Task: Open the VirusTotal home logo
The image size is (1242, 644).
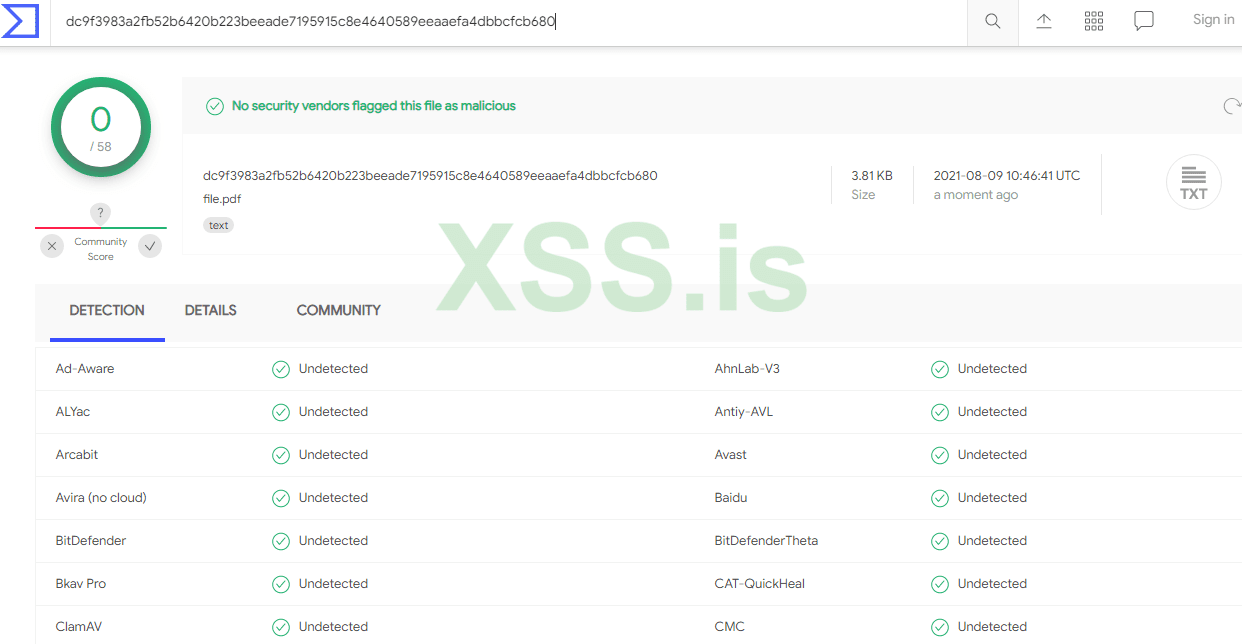Action: pos(20,20)
